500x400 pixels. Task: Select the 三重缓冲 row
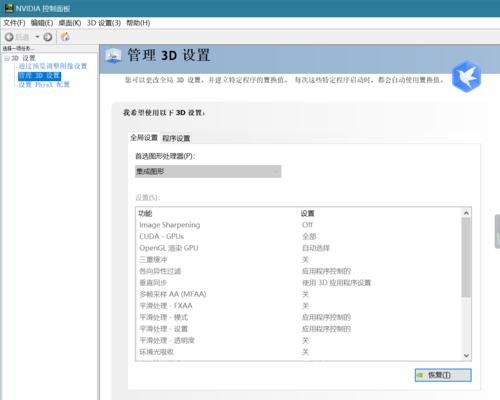click(x=298, y=259)
